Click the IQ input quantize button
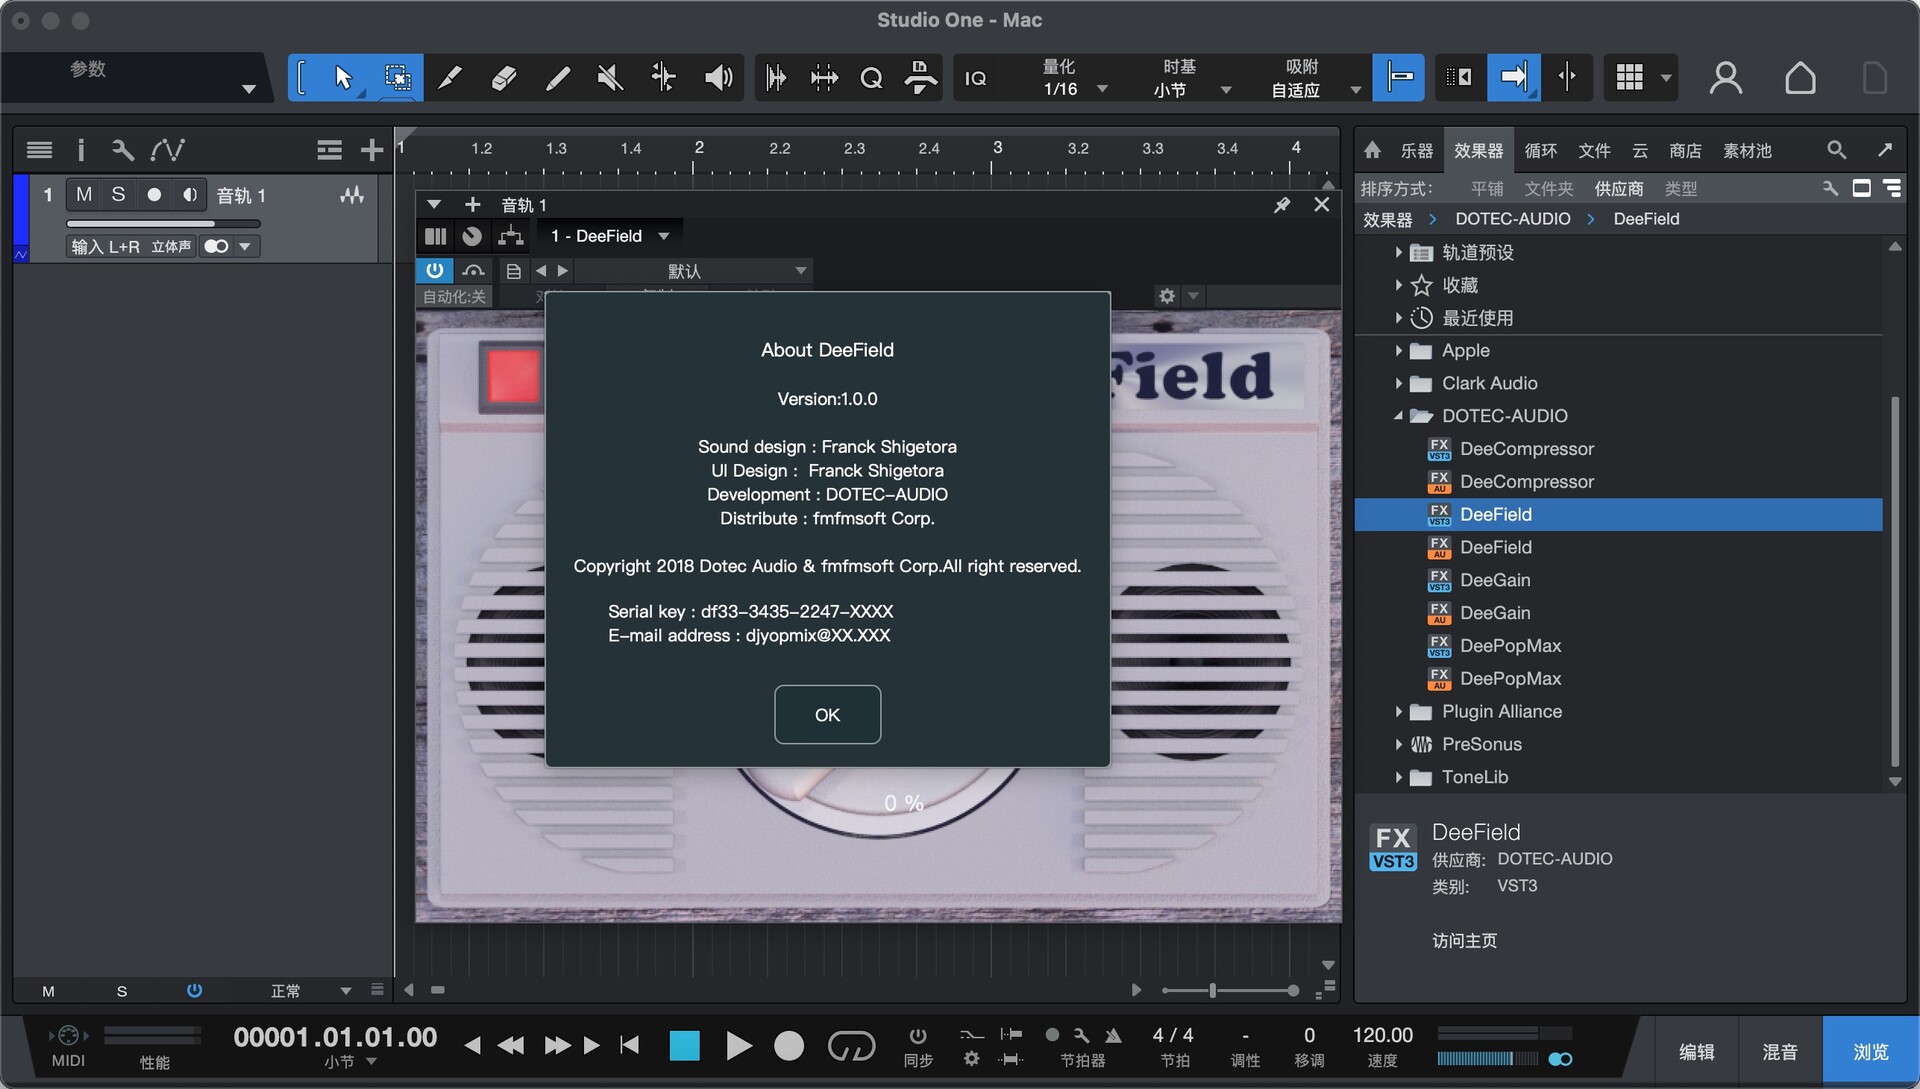Image resolution: width=1920 pixels, height=1089 pixels. (x=975, y=78)
